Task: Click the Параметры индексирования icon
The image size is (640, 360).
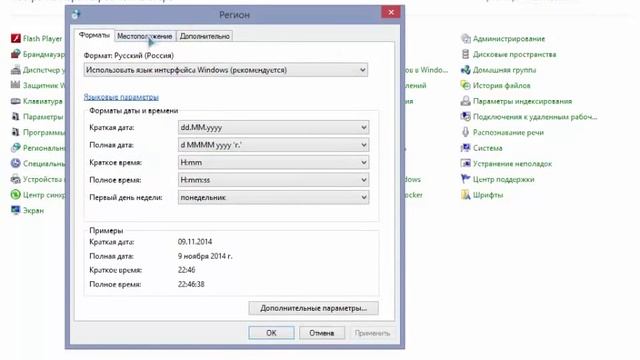Action: click(x=465, y=101)
